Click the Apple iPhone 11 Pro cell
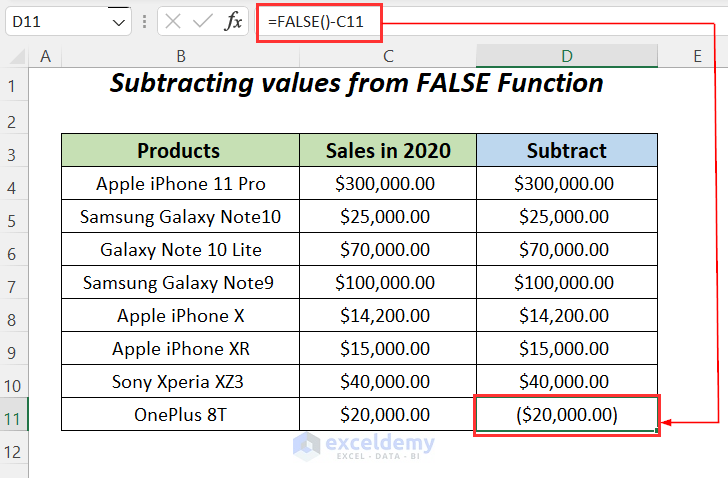This screenshot has width=728, height=478. point(180,184)
